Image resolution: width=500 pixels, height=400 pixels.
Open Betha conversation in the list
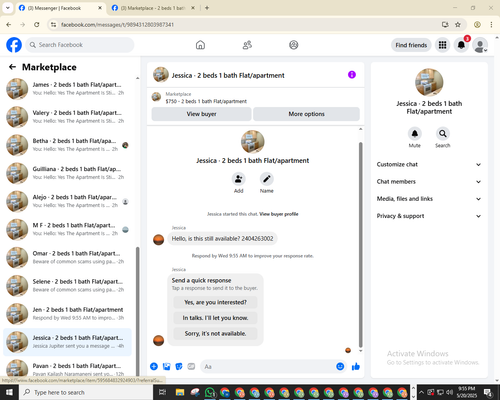click(67, 145)
